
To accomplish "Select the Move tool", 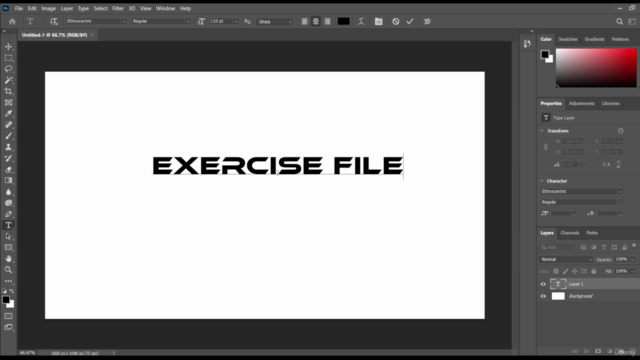I will [x=9, y=47].
